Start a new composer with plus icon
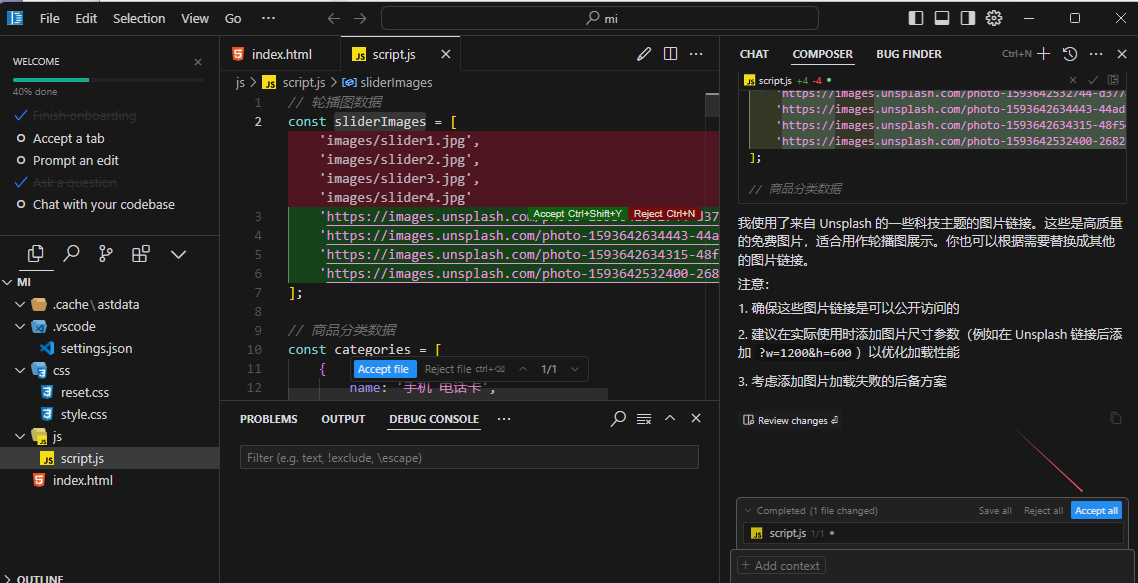 pyautogui.click(x=1044, y=54)
